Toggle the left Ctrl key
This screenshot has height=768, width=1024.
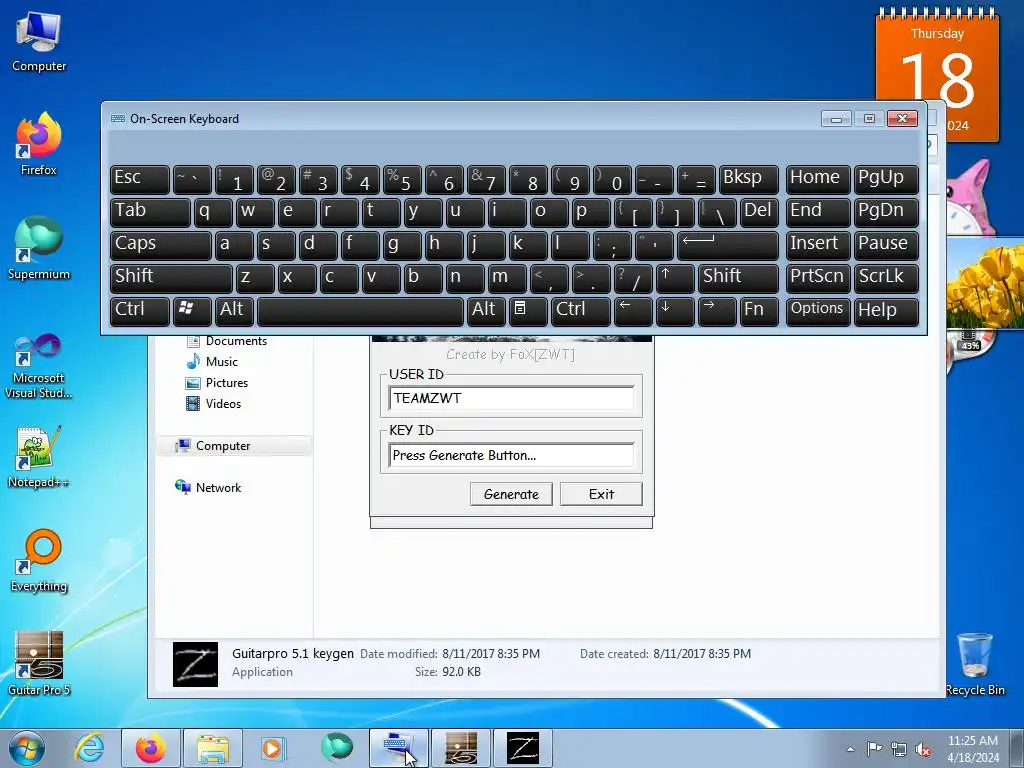tap(140, 311)
